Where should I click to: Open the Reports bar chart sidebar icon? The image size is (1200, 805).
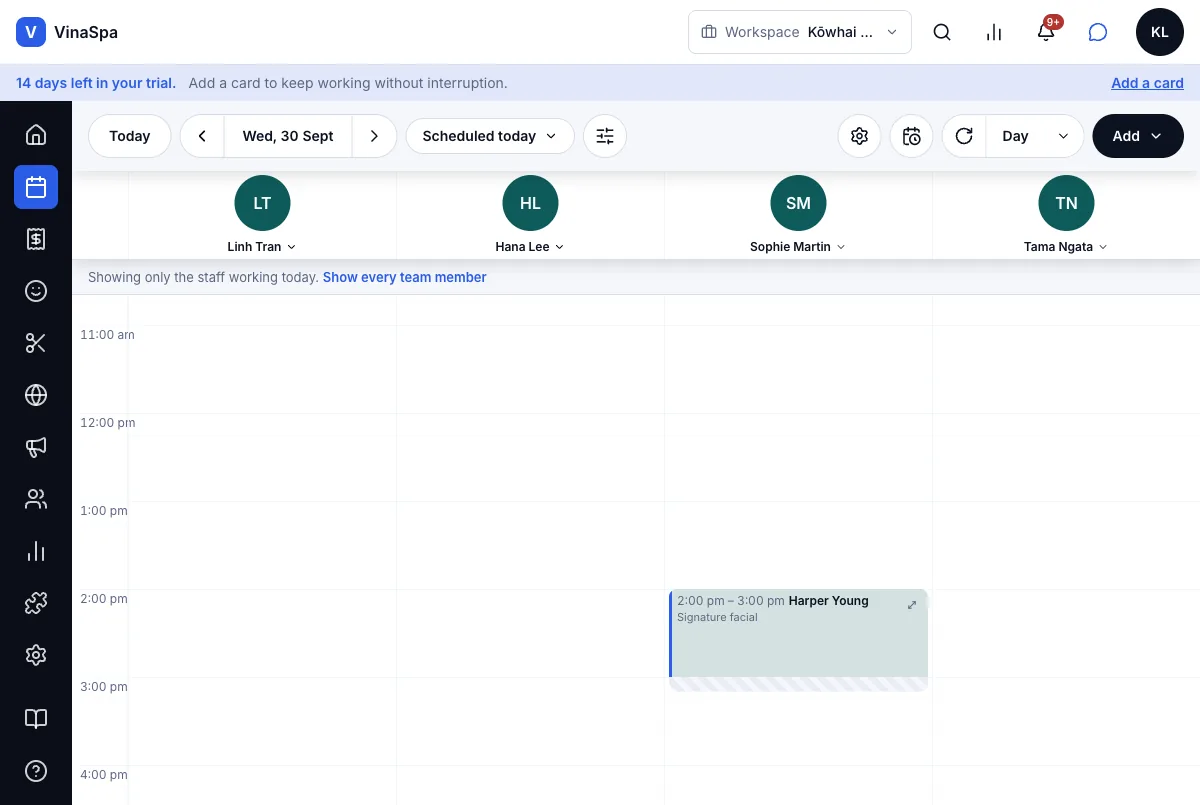click(x=36, y=551)
